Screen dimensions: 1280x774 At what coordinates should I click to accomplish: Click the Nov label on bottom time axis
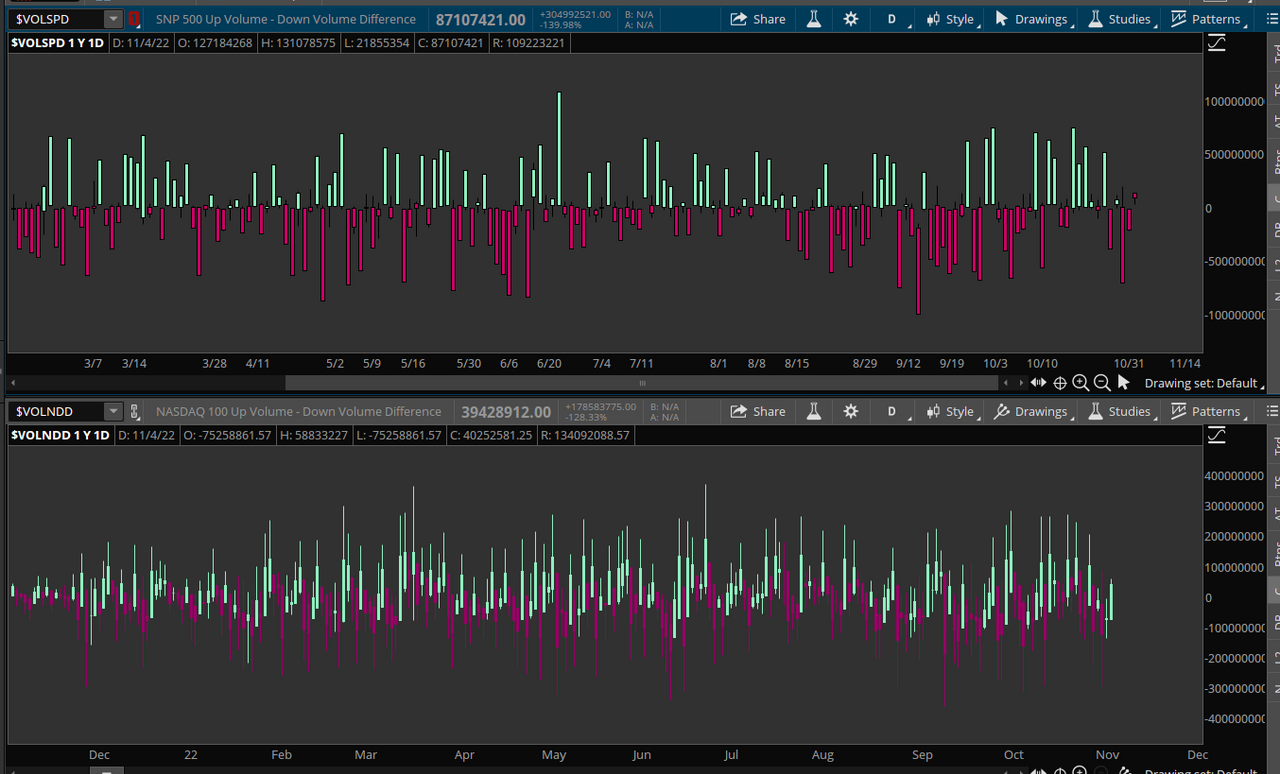coord(1107,755)
